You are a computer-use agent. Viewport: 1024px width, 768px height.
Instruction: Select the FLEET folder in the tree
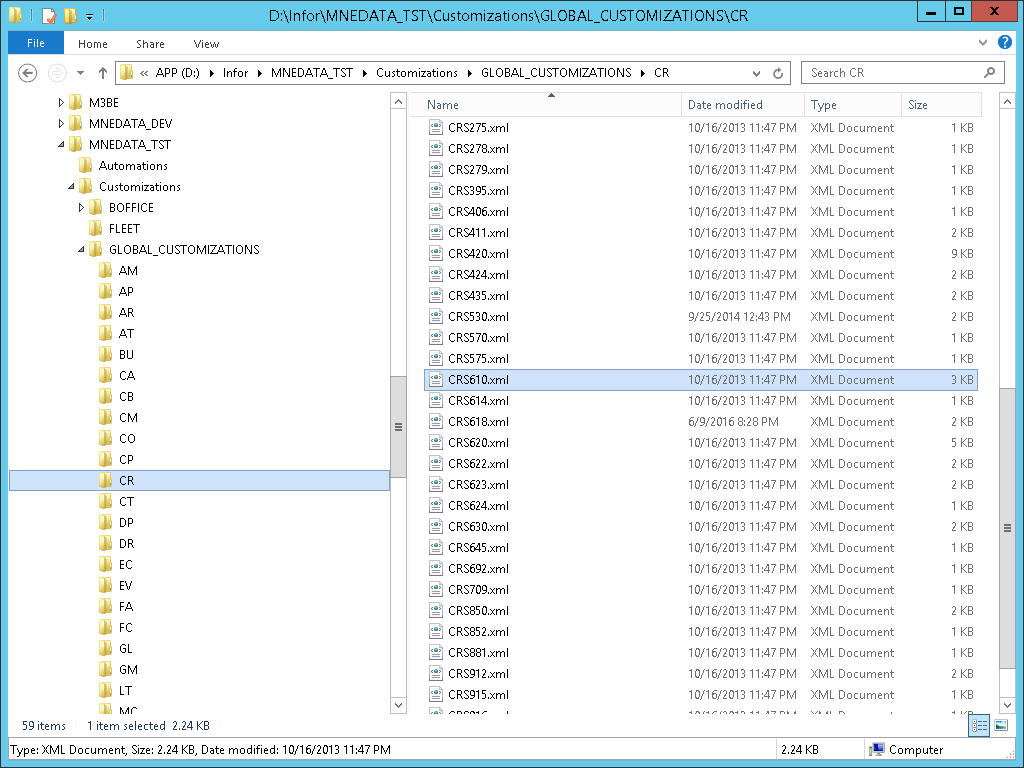pos(124,229)
